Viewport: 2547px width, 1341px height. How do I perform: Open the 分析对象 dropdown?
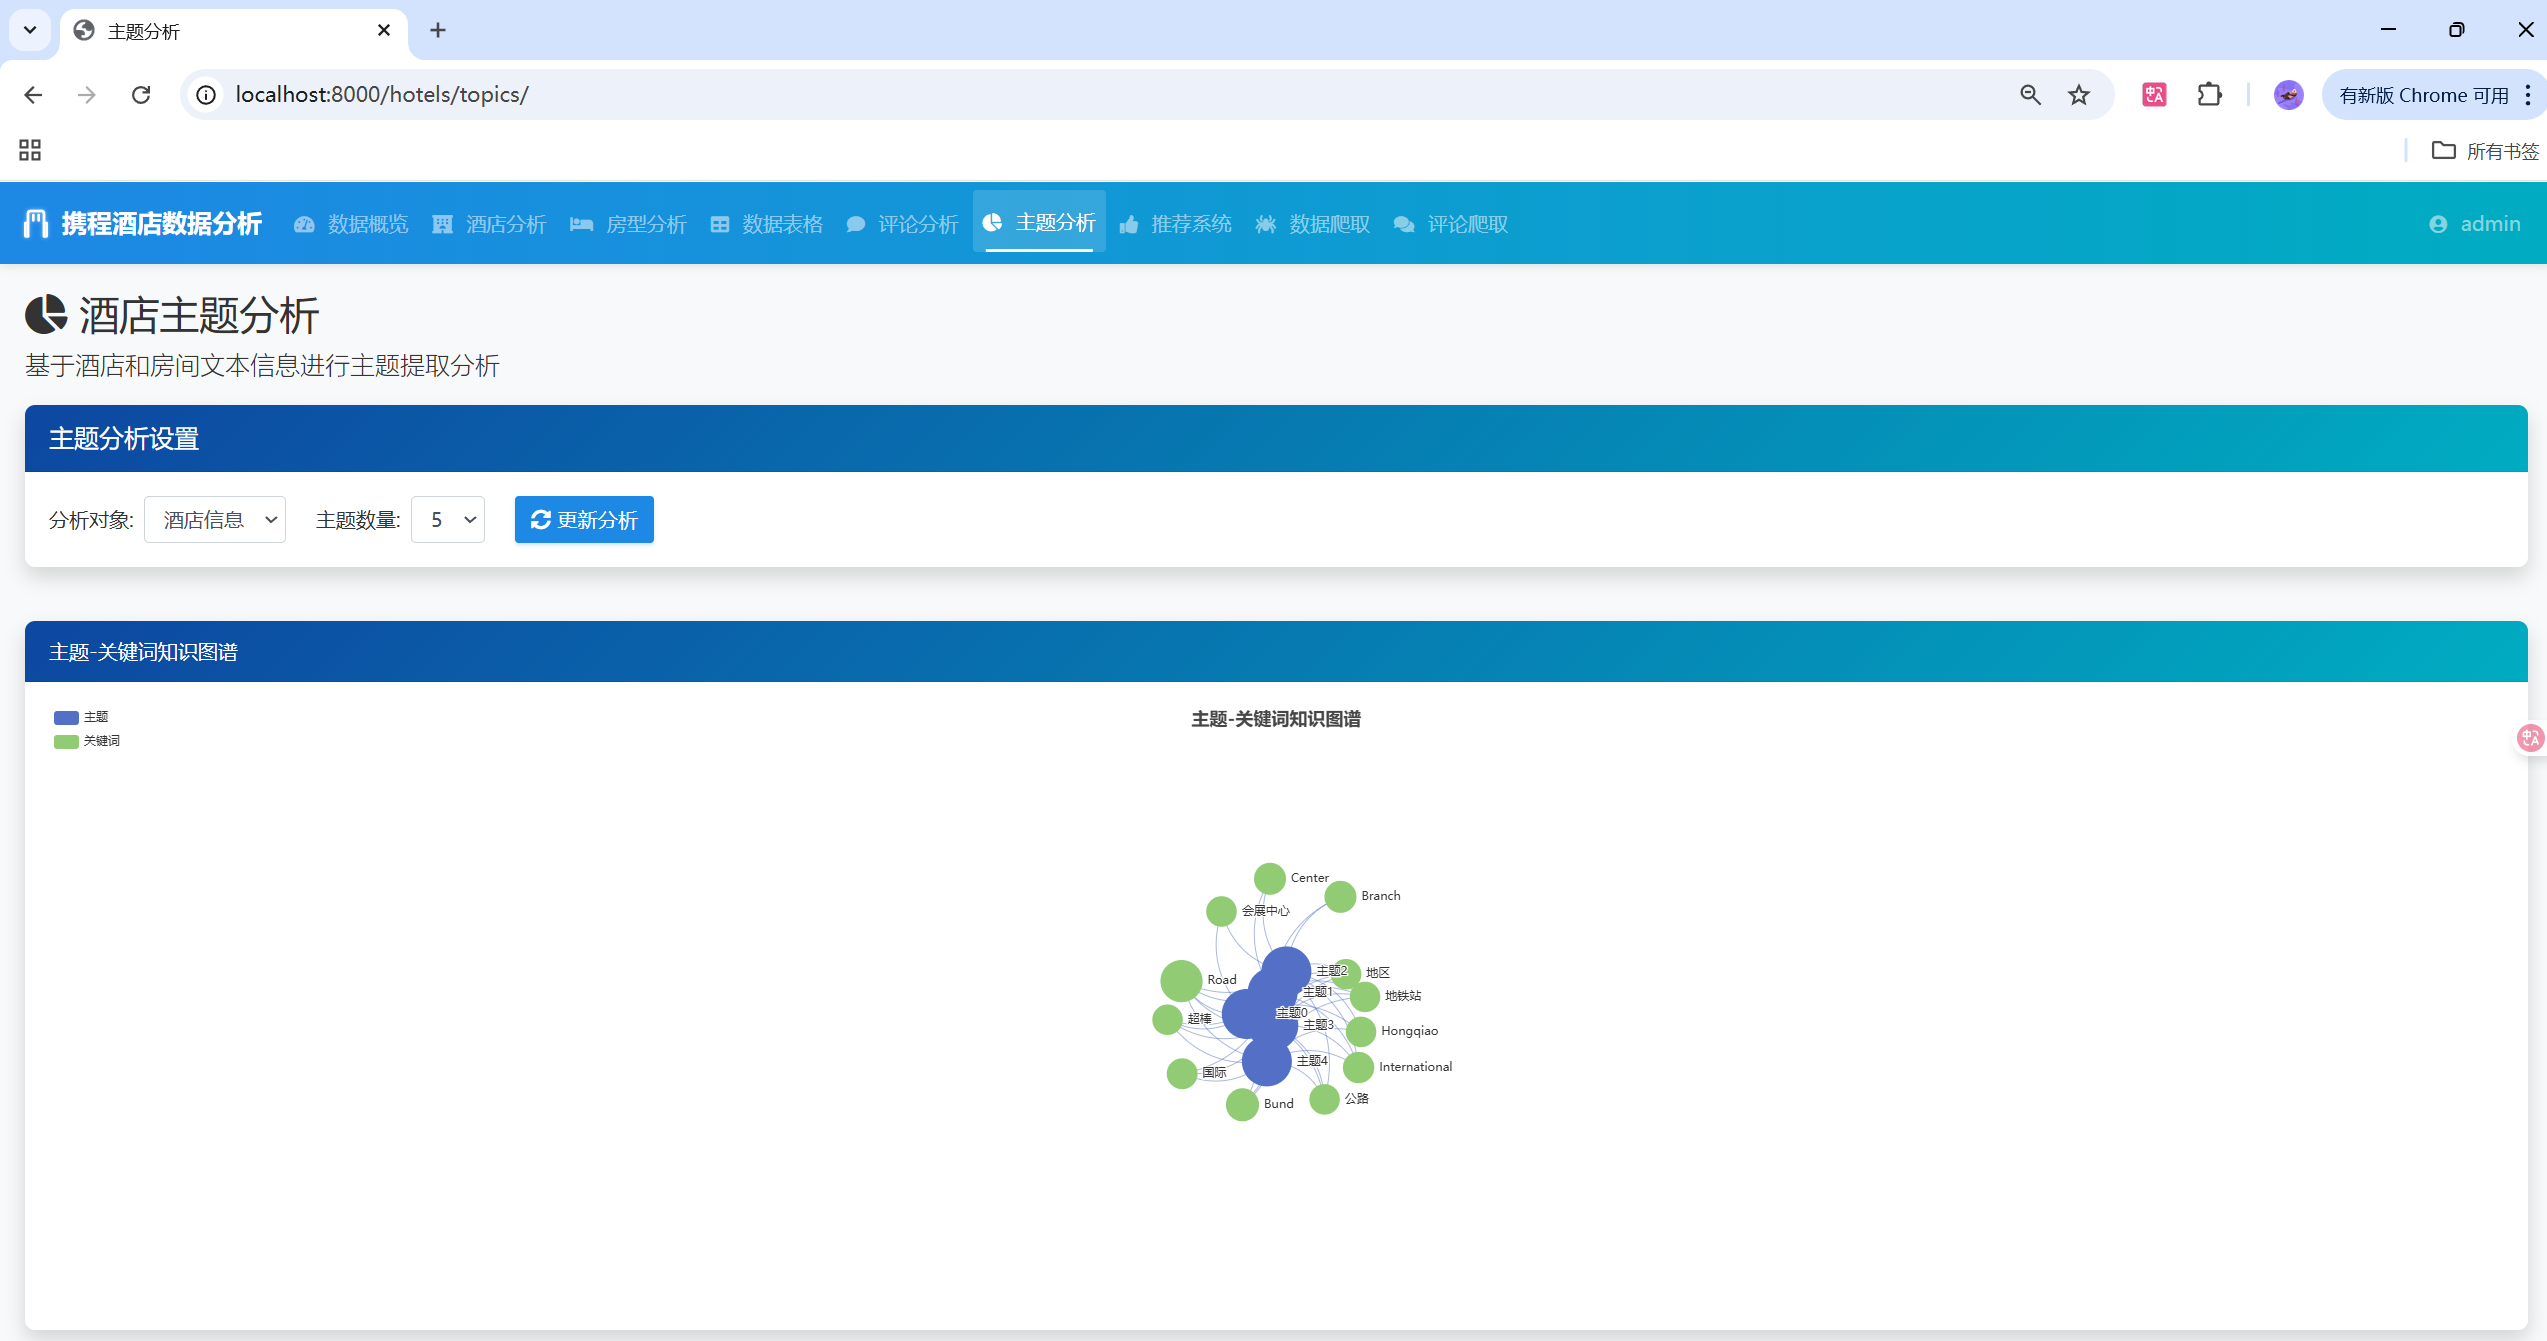(215, 520)
